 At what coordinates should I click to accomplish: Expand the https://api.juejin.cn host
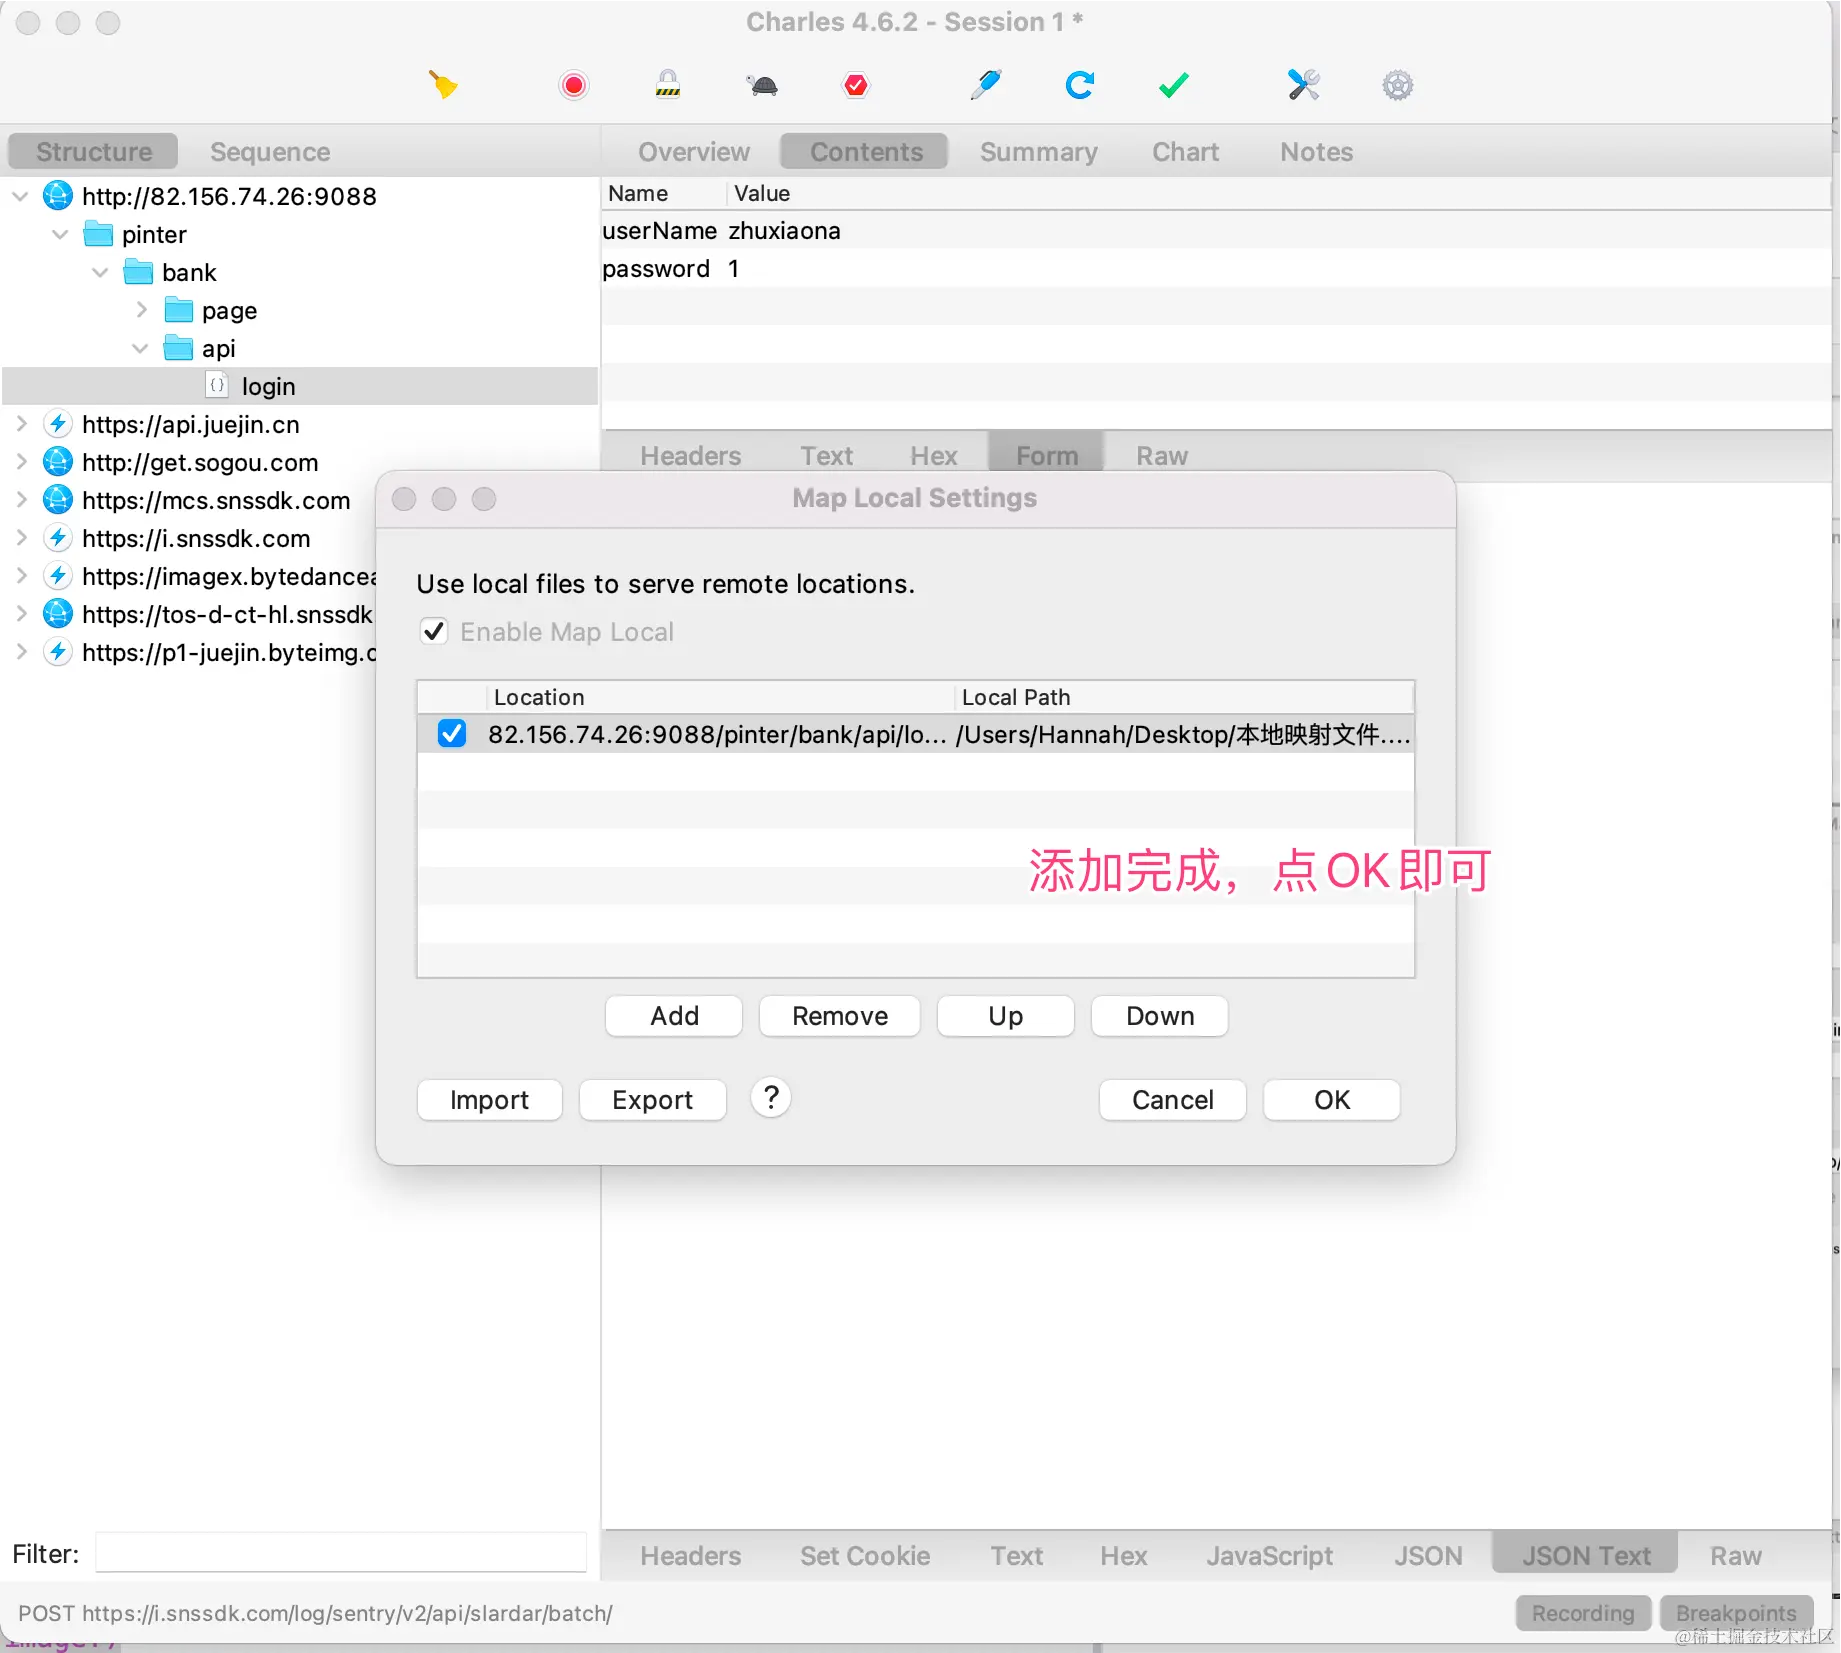pyautogui.click(x=21, y=424)
